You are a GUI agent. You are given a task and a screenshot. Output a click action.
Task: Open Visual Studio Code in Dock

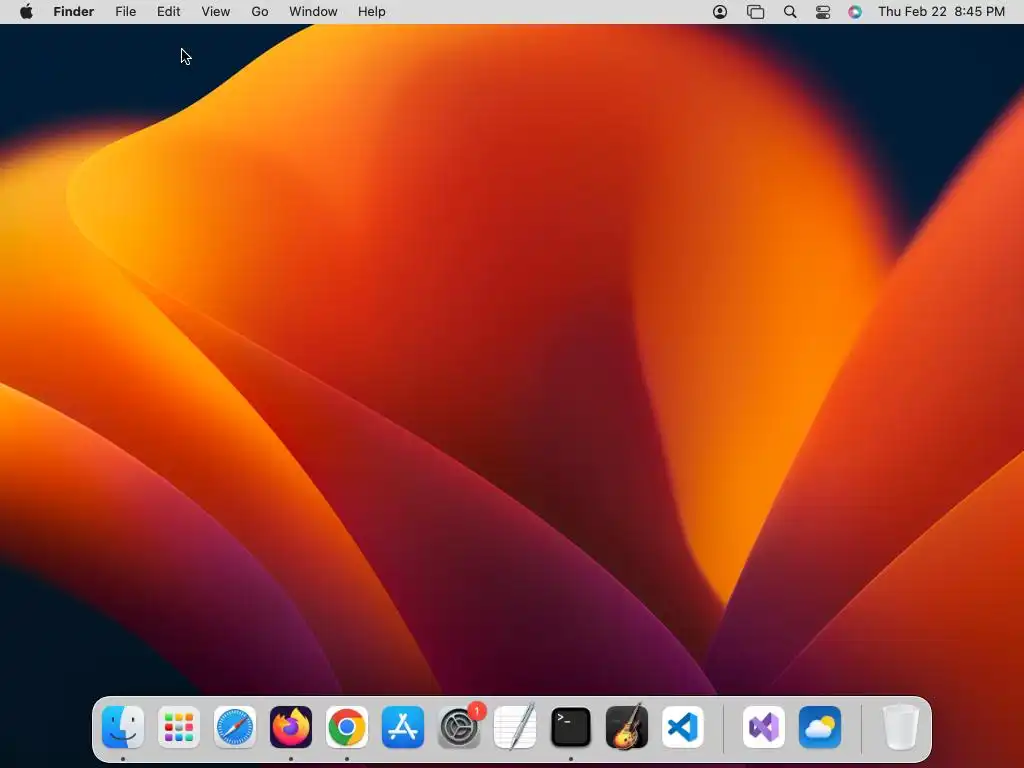[683, 727]
